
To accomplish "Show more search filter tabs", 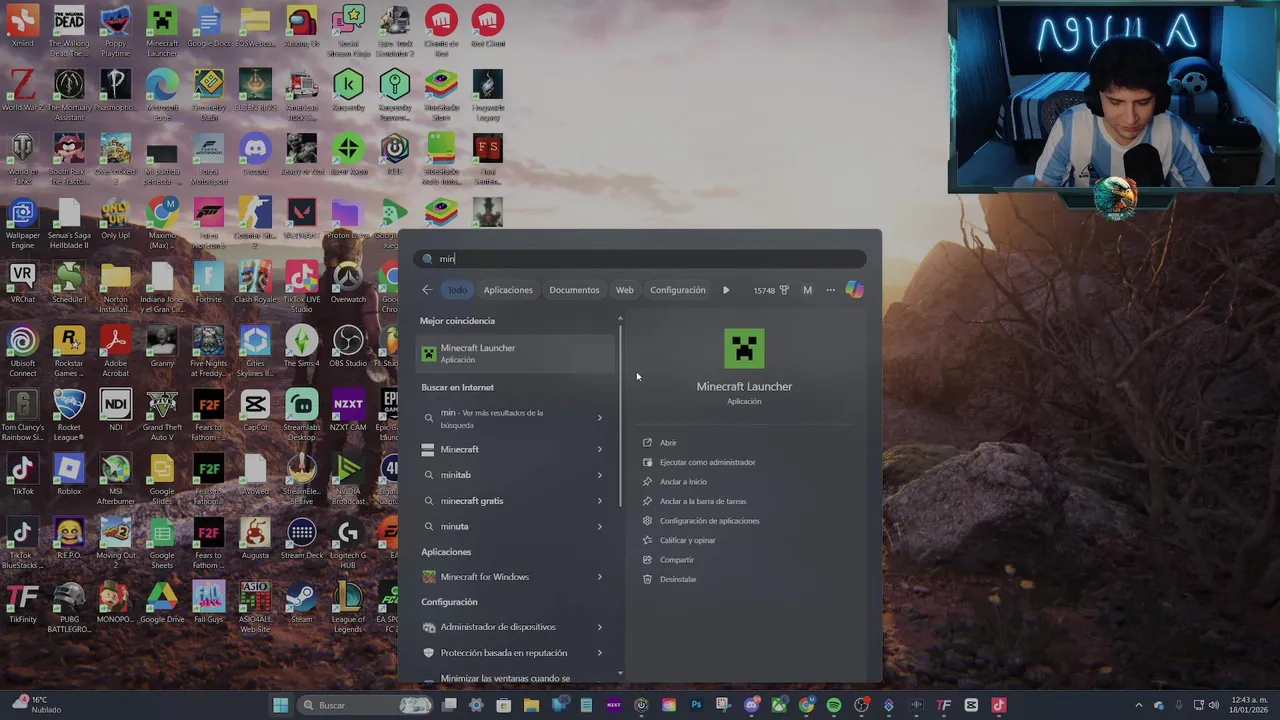I will coord(726,290).
